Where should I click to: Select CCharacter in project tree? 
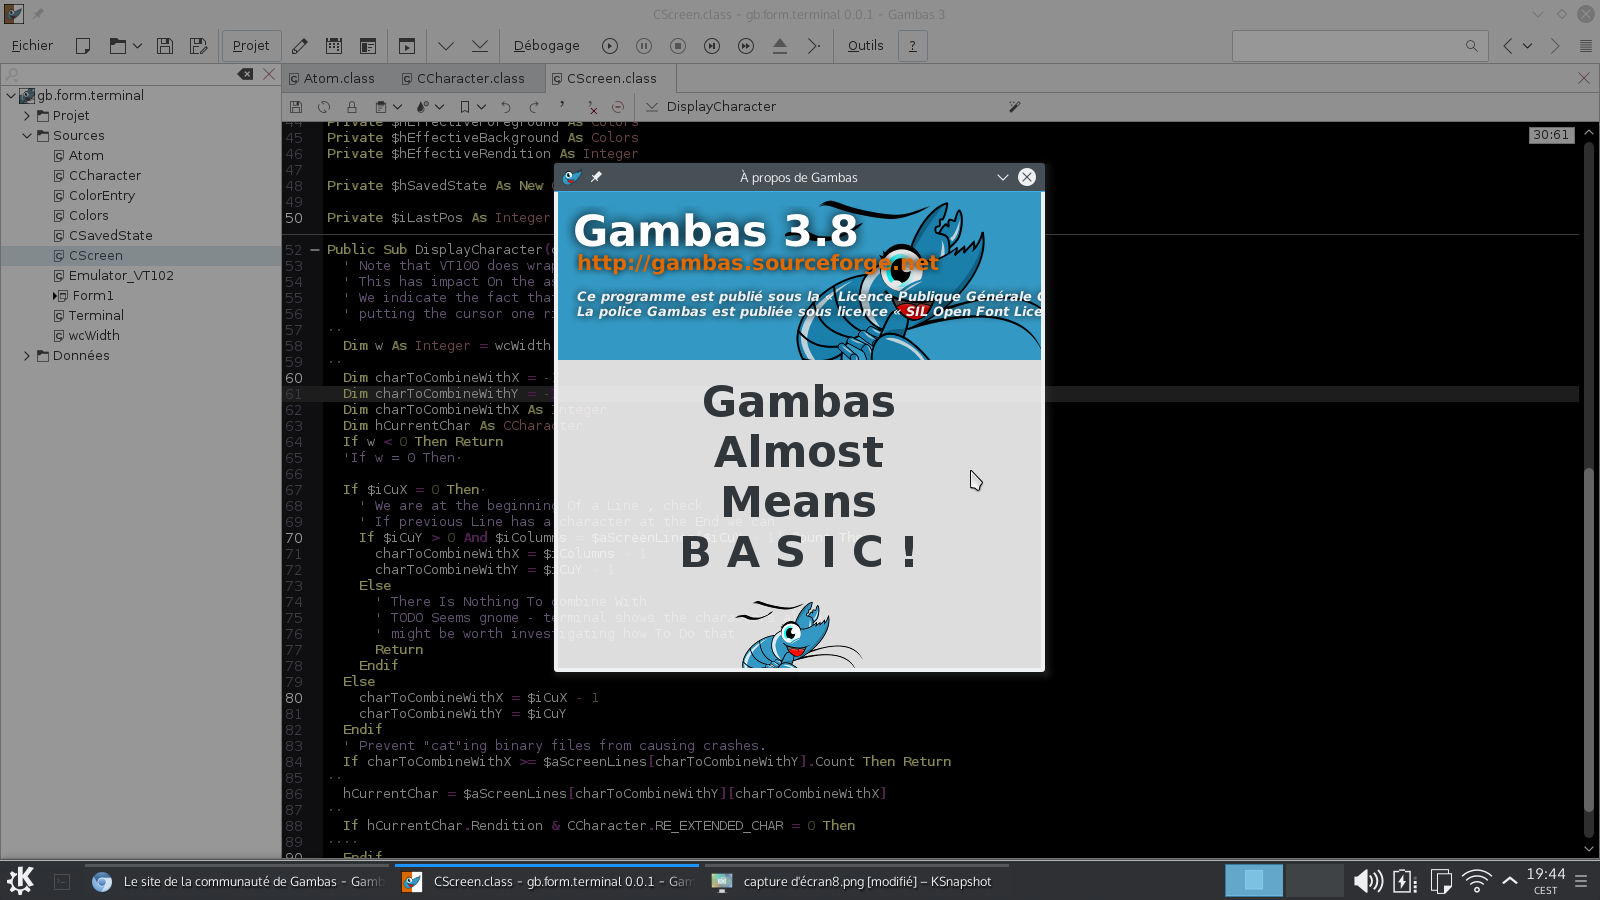click(104, 176)
